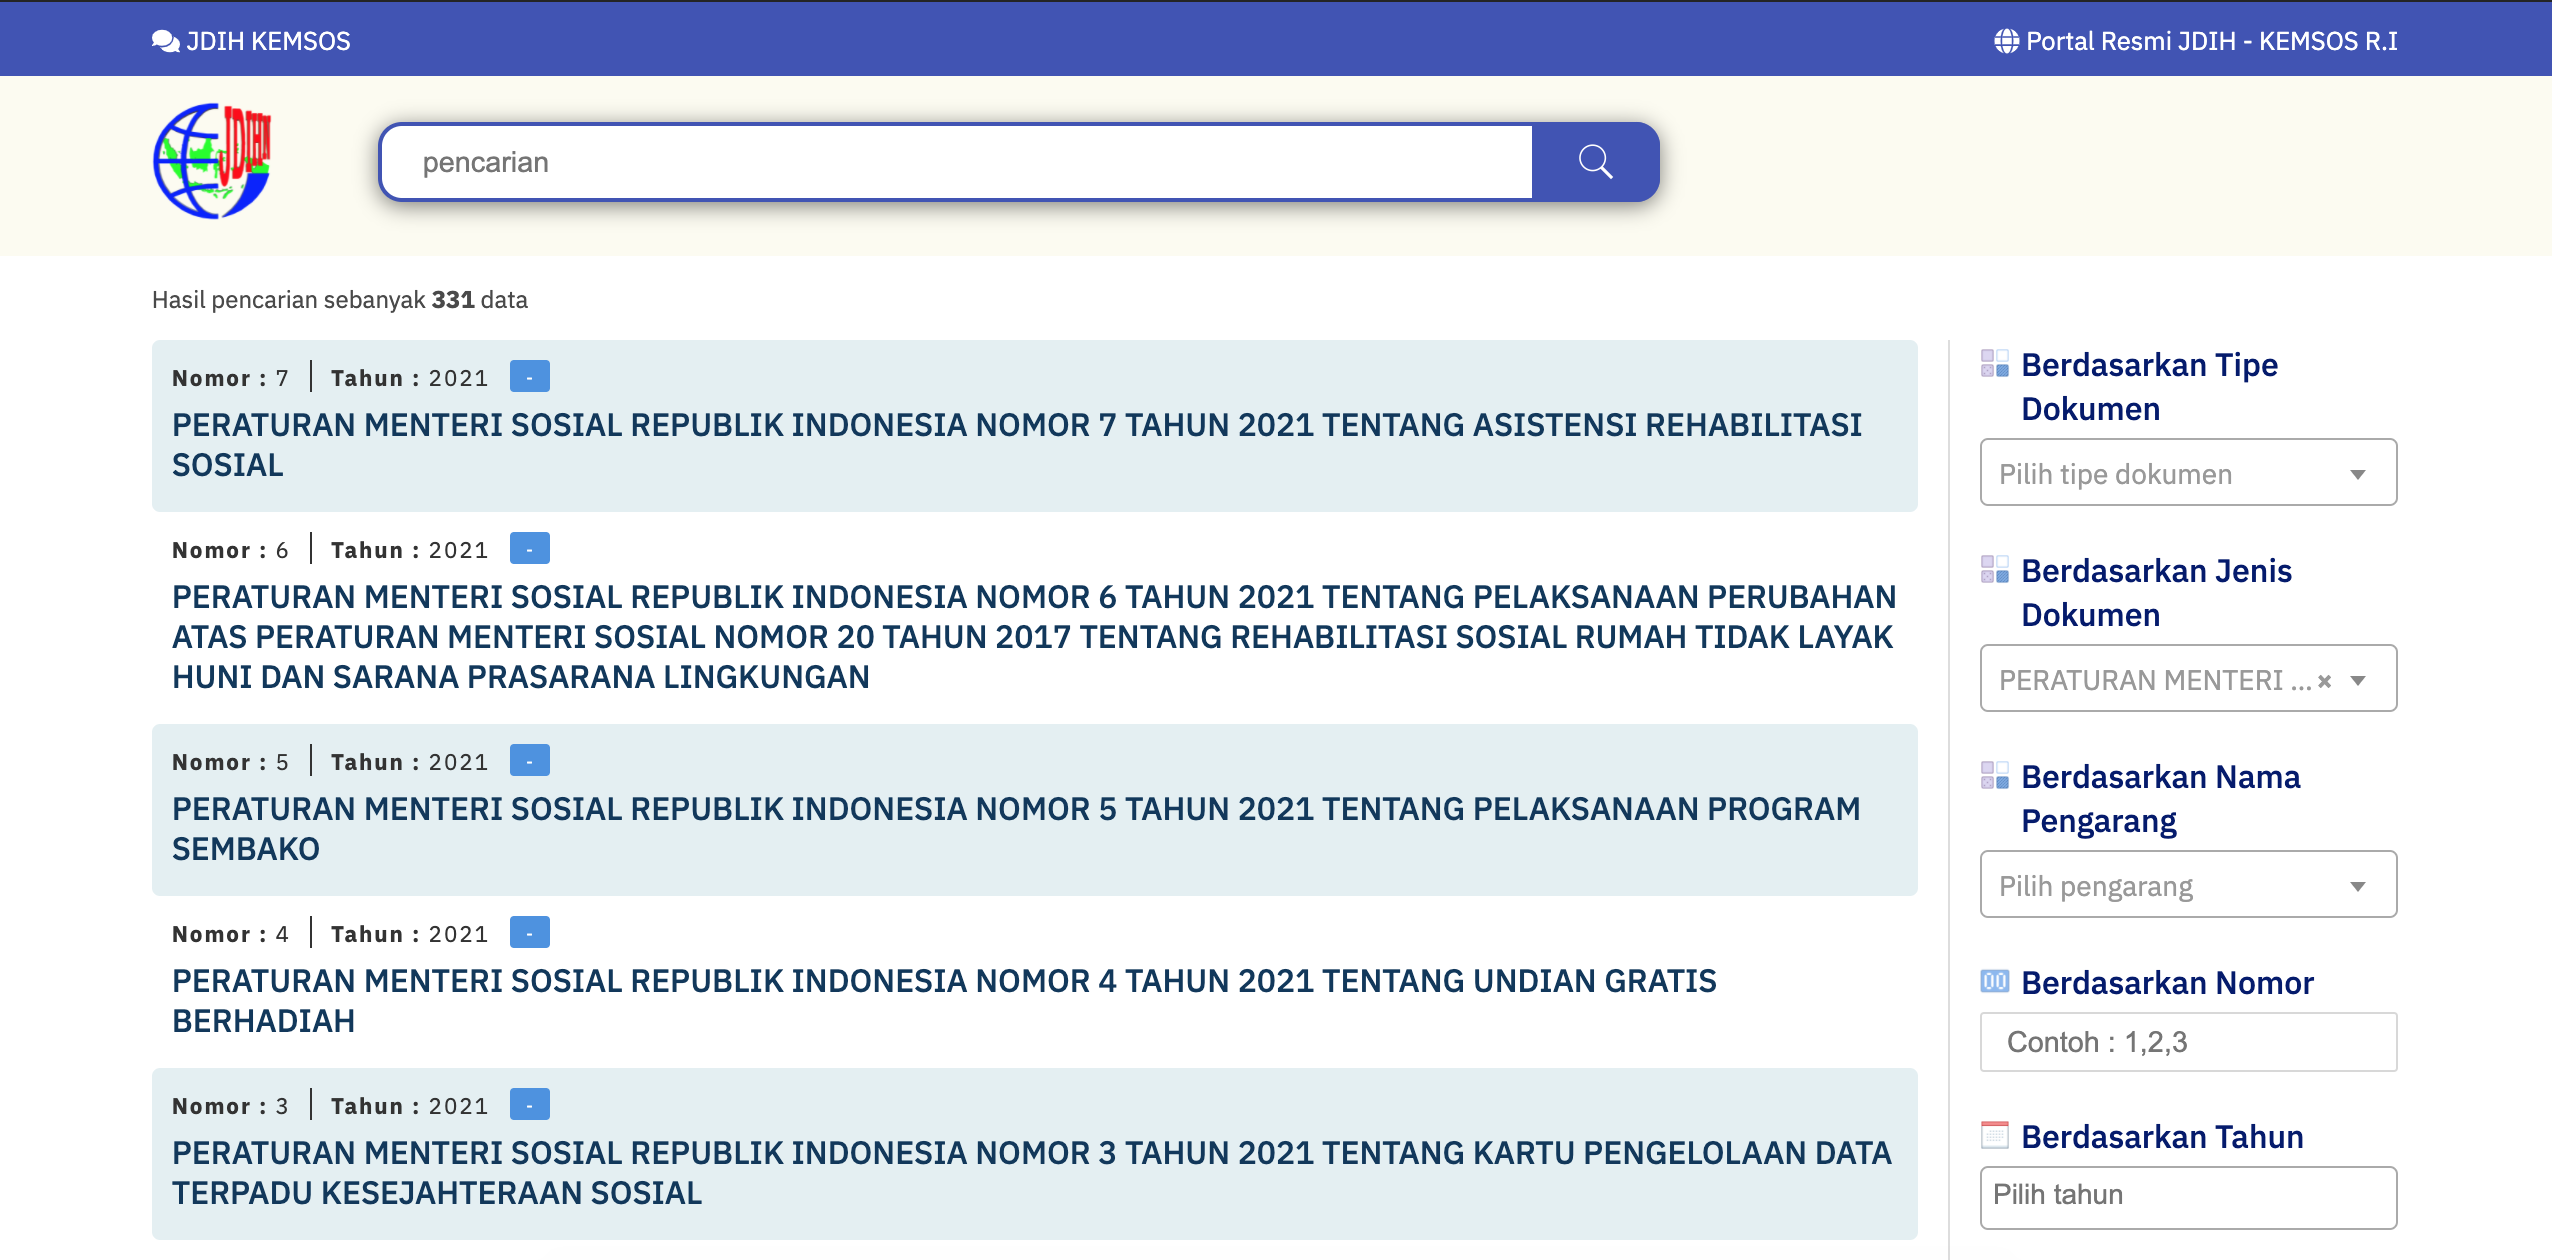Click the 'Hasil pencarian sebanyak 331 data' text

(340, 300)
